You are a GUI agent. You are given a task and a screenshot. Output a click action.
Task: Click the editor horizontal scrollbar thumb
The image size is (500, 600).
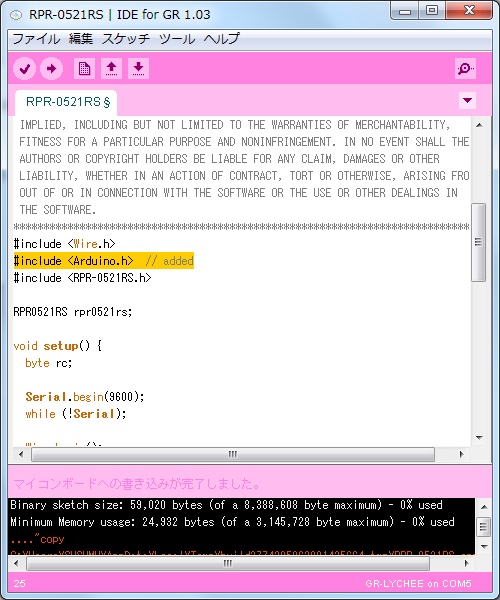[x=233, y=455]
